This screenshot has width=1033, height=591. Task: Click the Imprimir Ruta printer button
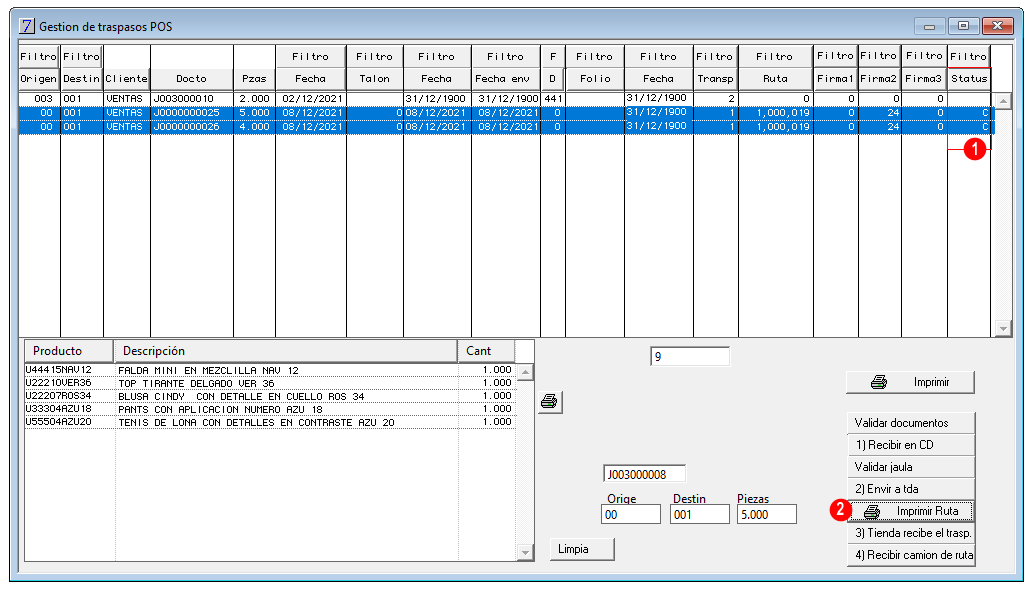[910, 511]
